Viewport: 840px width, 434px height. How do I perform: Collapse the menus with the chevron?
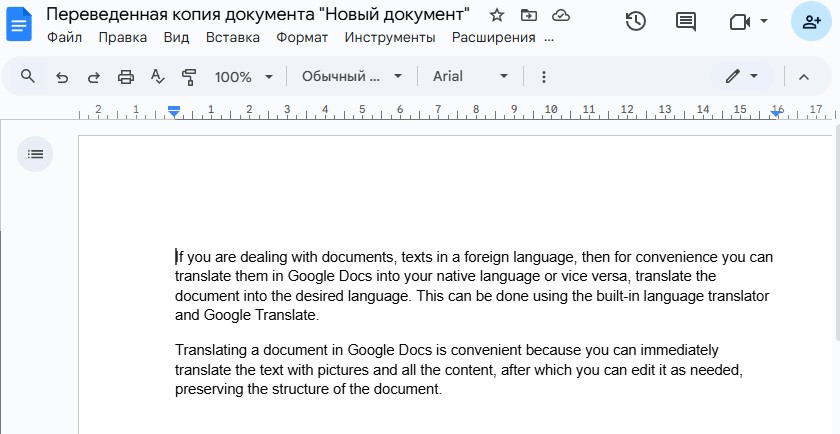pyautogui.click(x=804, y=77)
